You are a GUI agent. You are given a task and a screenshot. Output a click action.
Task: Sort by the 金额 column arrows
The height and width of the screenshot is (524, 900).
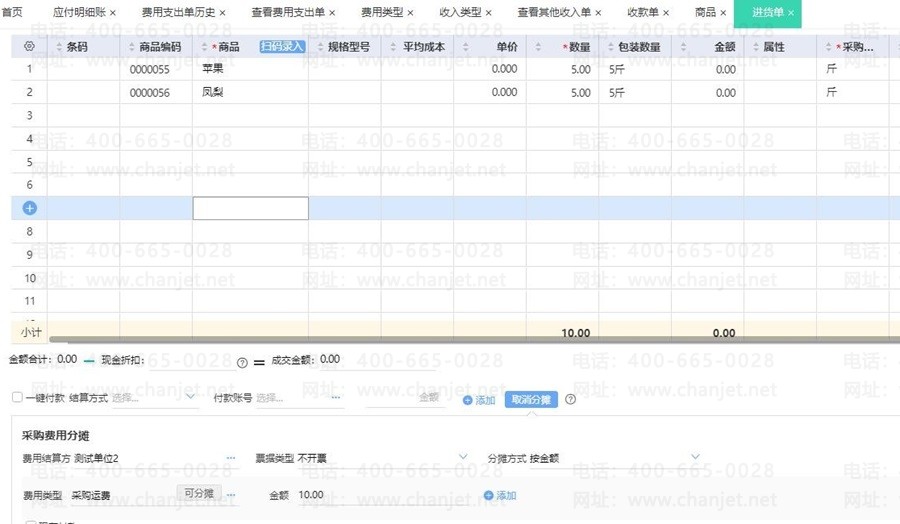(x=683, y=47)
